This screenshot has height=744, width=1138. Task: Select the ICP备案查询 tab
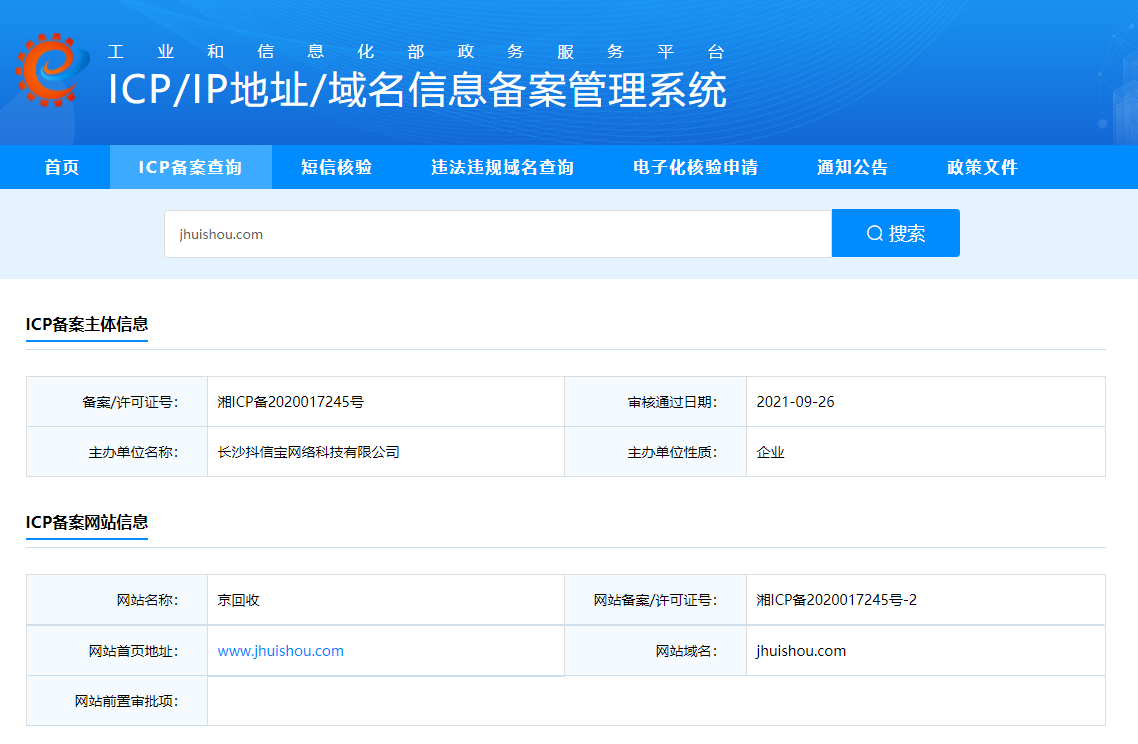pos(191,167)
